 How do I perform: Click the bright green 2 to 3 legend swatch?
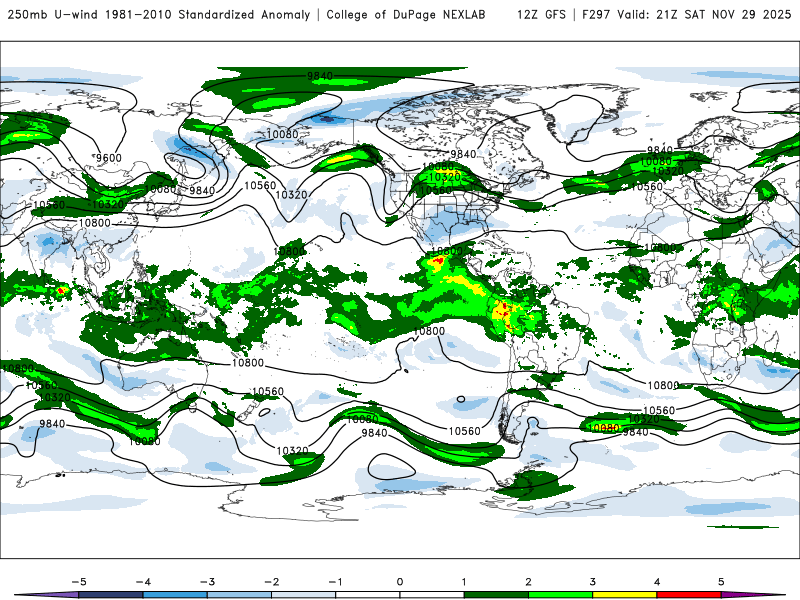click(560, 595)
